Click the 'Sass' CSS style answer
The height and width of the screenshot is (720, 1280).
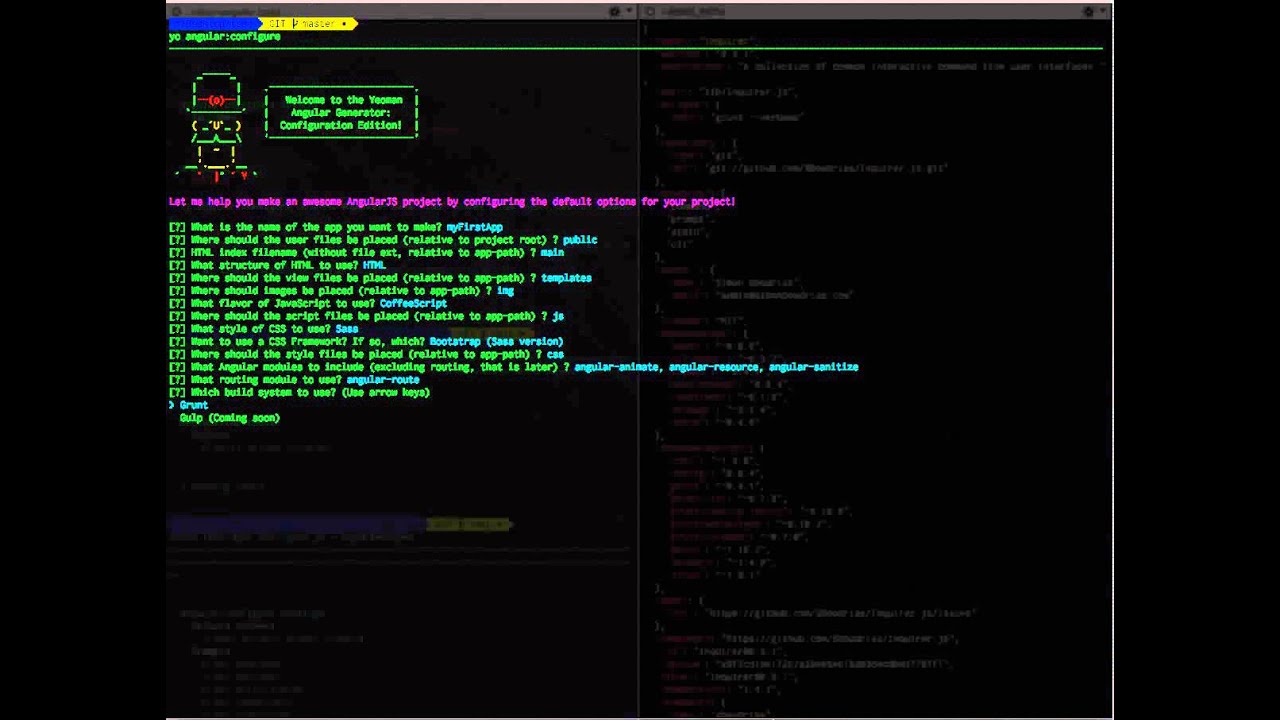pyautogui.click(x=346, y=329)
